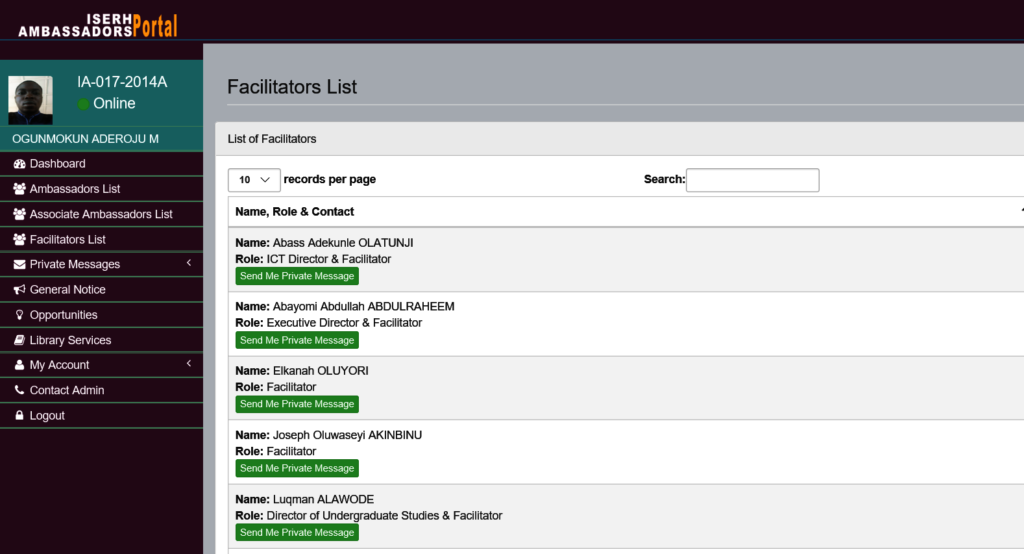The width and height of the screenshot is (1024, 554).
Task: Open the My Account menu item
Action: [59, 365]
